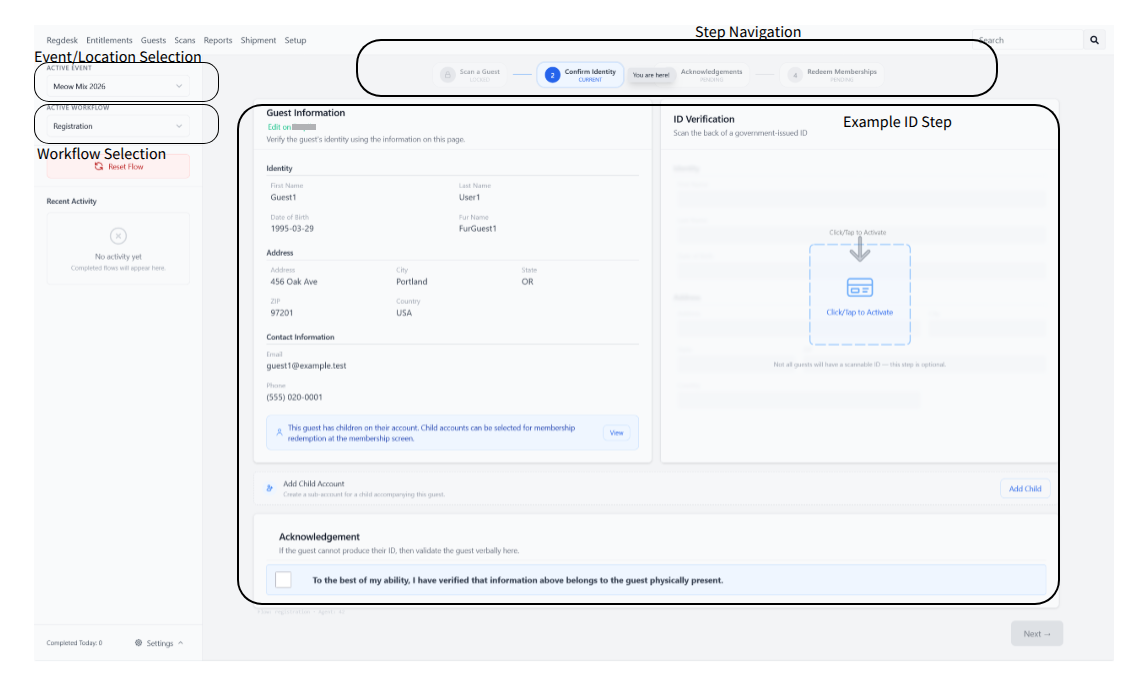Viewport: 1147px width, 687px height.
Task: Click the Fur Name value FurGuest1
Action: click(x=478, y=229)
